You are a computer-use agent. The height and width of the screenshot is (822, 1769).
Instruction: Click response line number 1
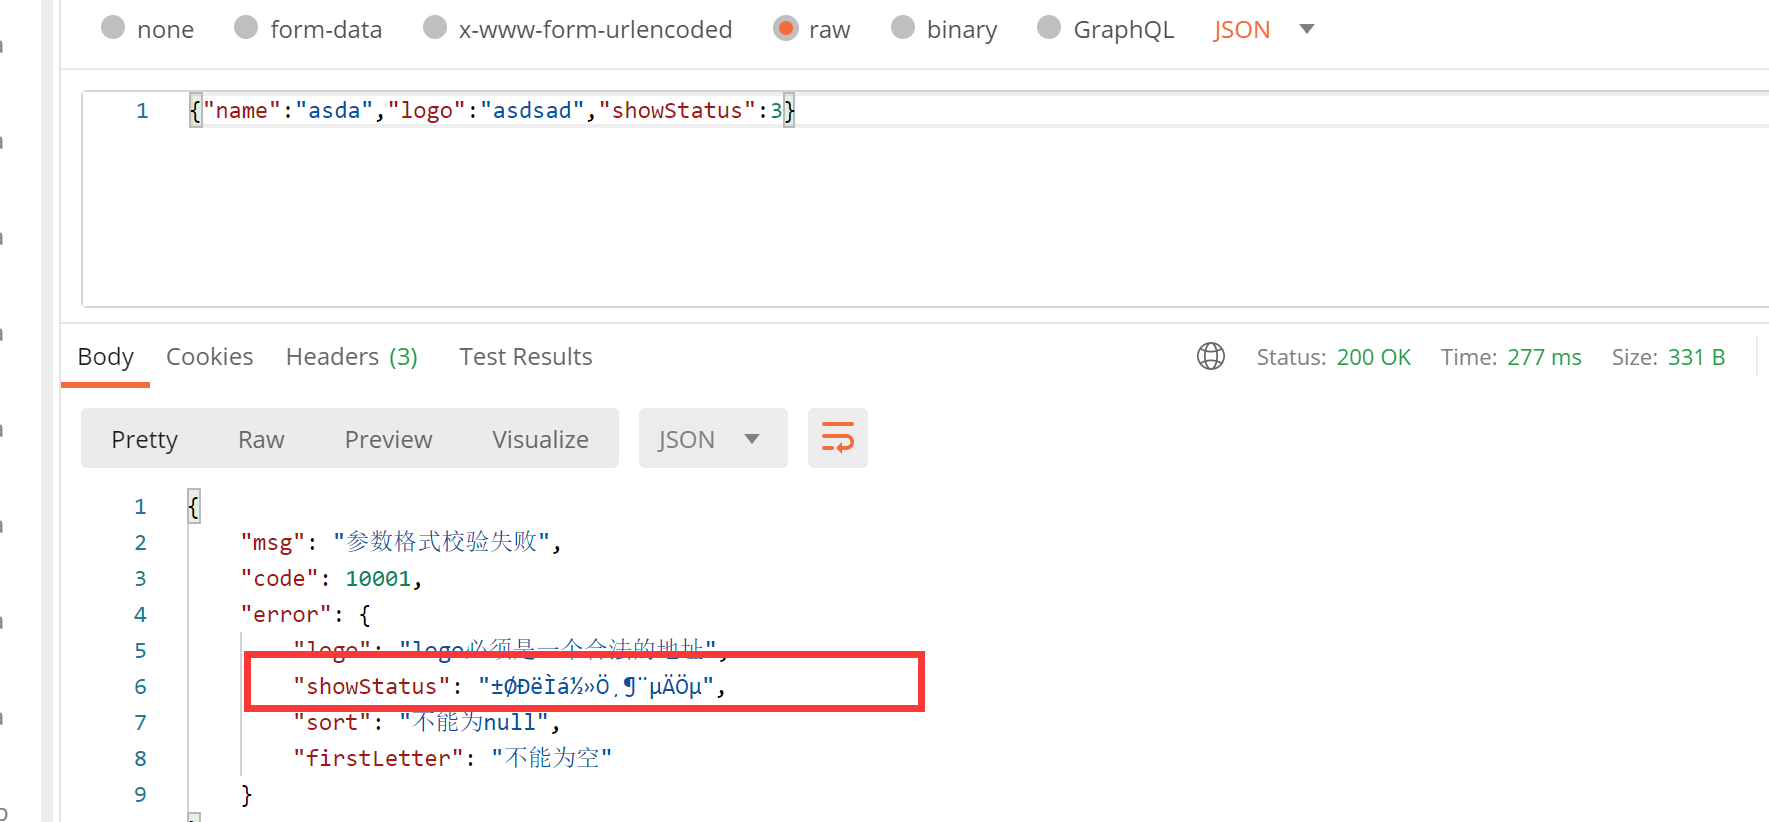pos(140,506)
